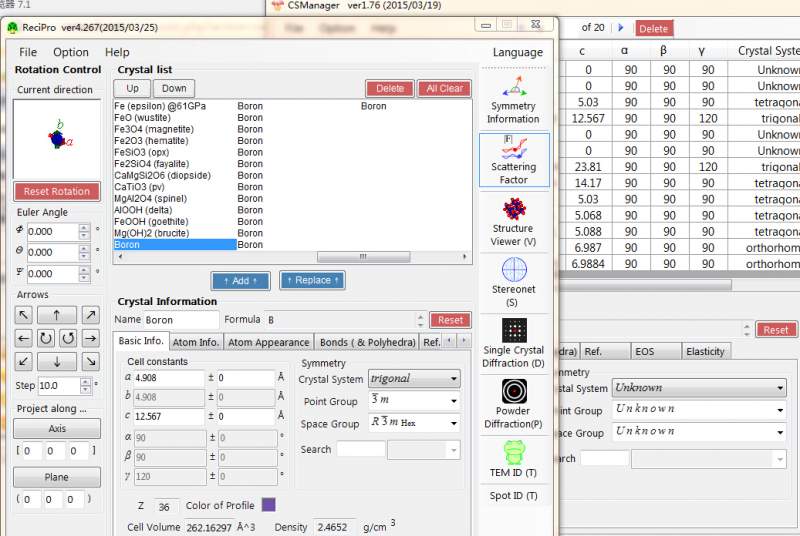Screen dimensions: 800x536
Task: Click the crystal Name field
Action: click(181, 320)
